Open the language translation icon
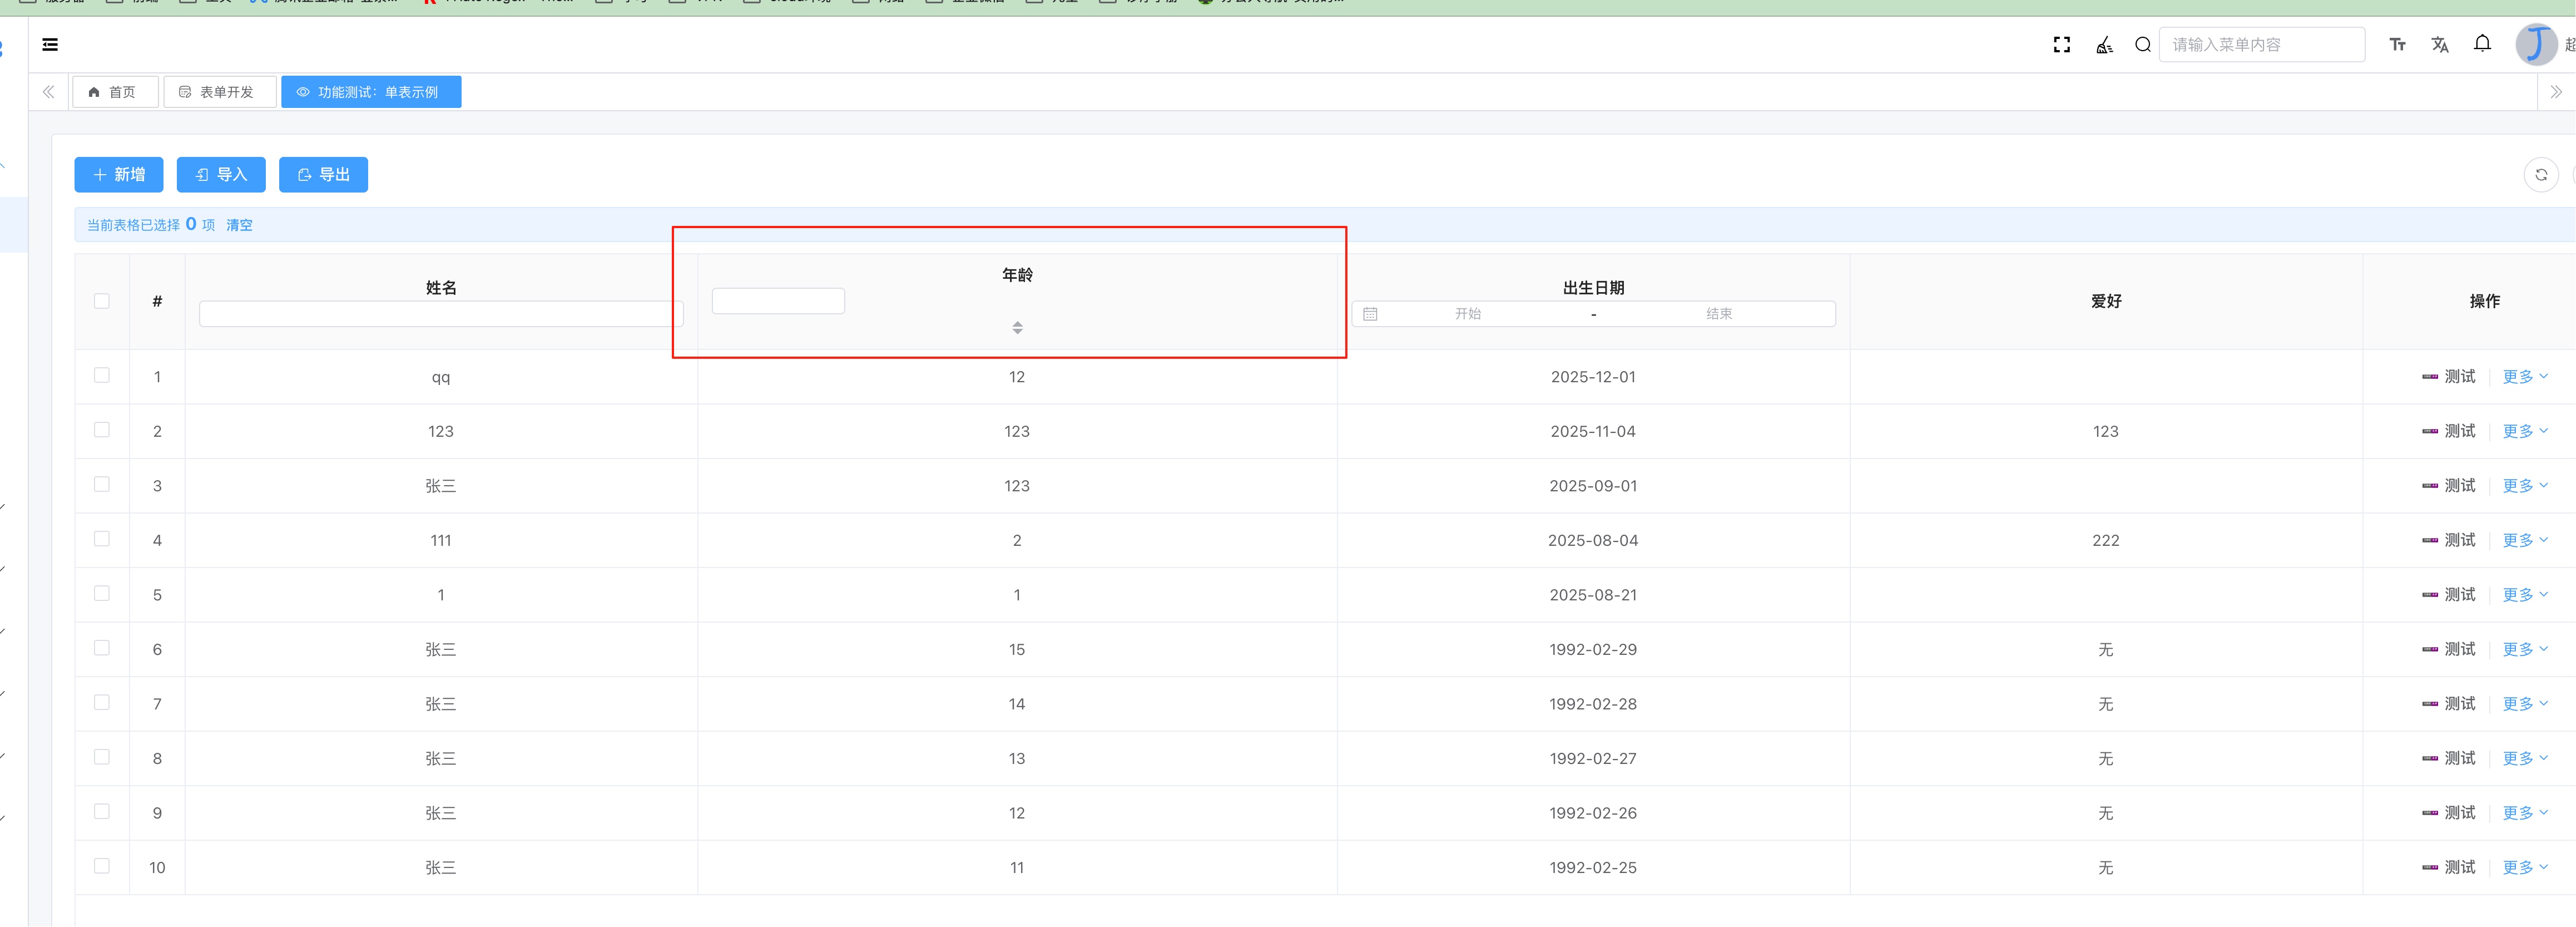This screenshot has width=2576, height=927. pyautogui.click(x=2439, y=44)
